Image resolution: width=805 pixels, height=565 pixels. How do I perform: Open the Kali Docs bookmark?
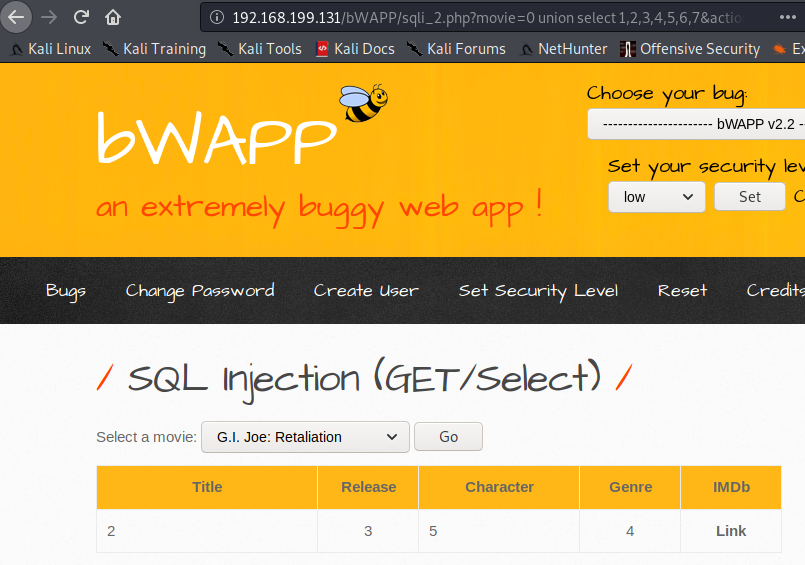tap(355, 49)
